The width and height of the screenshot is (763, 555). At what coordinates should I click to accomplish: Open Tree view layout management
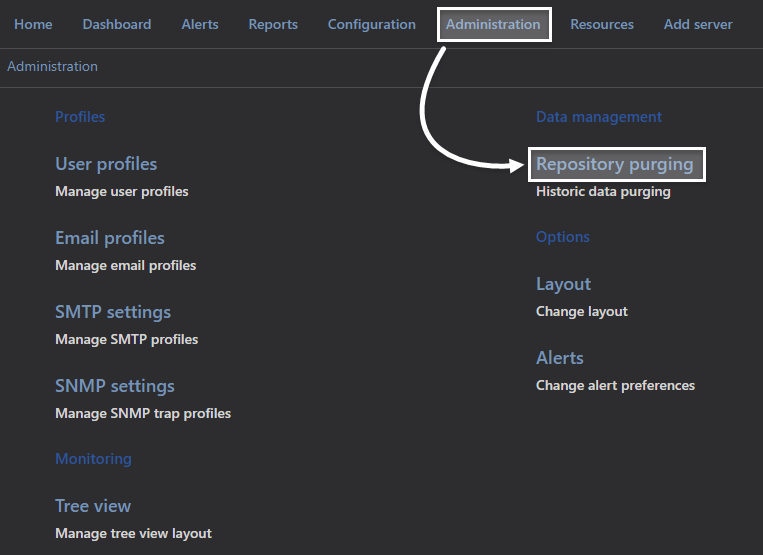coord(93,506)
